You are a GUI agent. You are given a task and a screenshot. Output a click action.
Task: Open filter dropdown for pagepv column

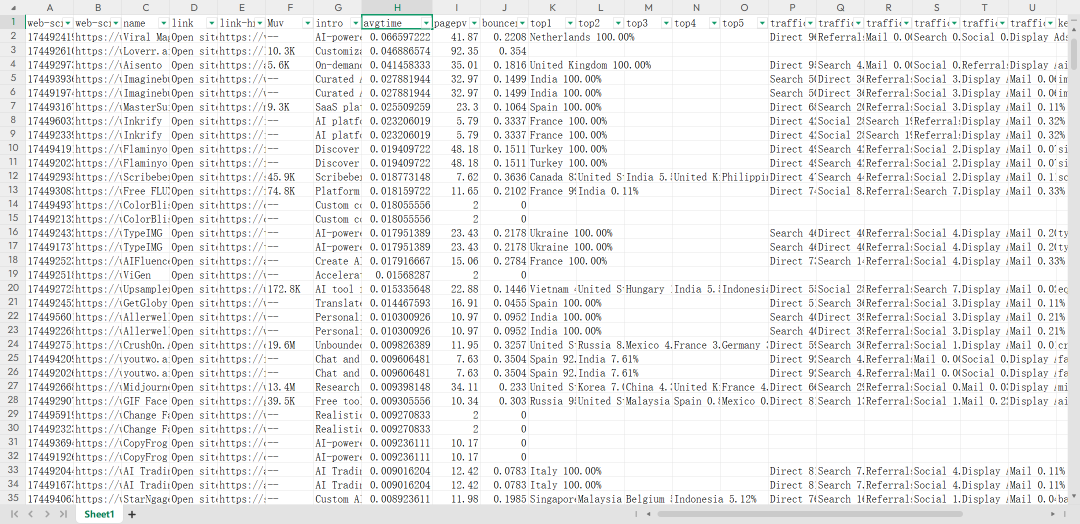pos(475,23)
